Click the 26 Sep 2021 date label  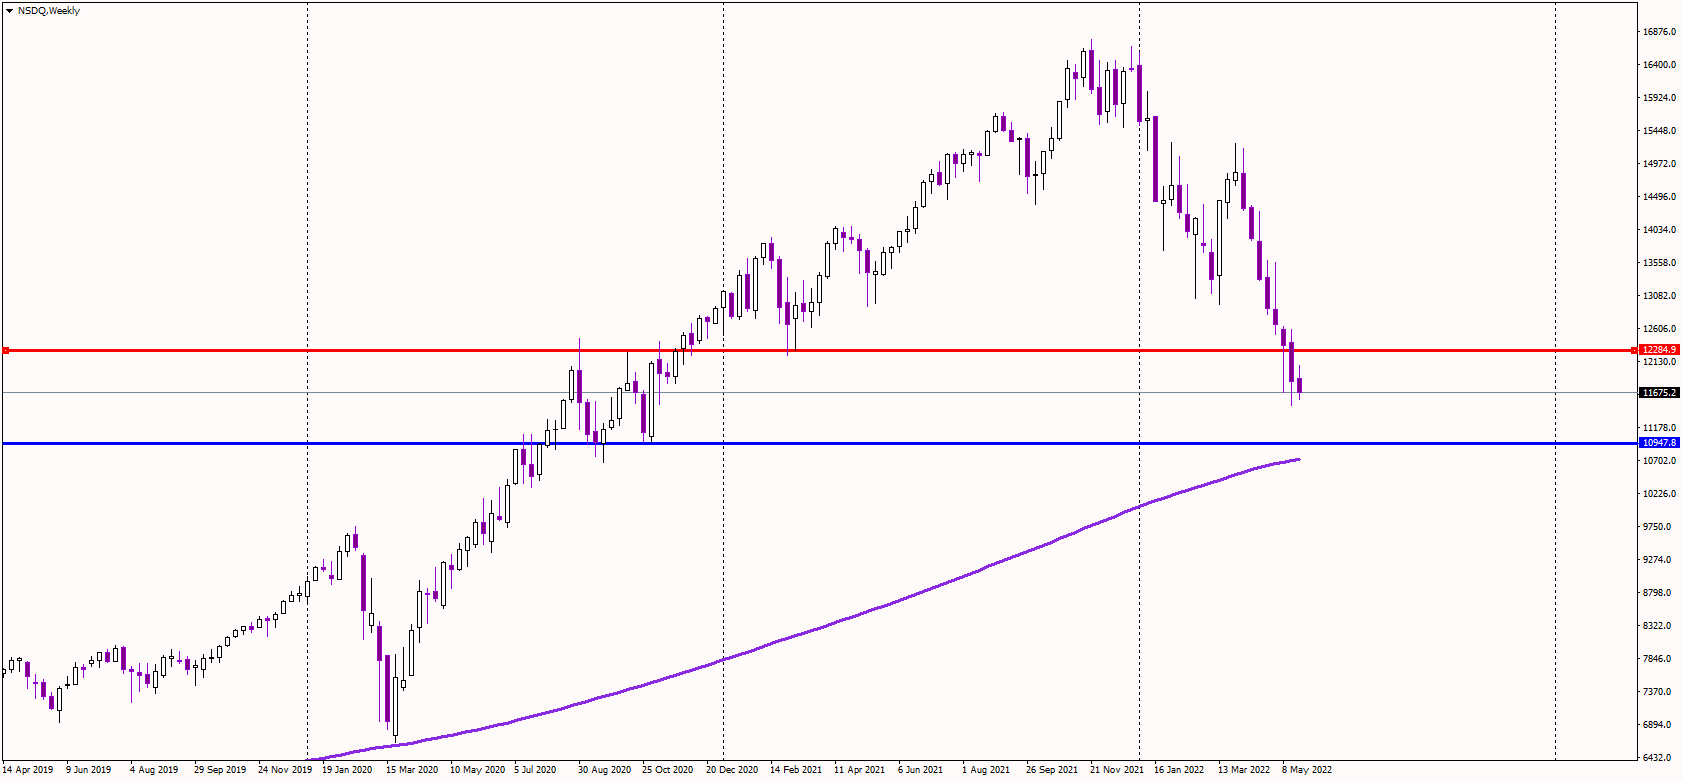[1052, 770]
